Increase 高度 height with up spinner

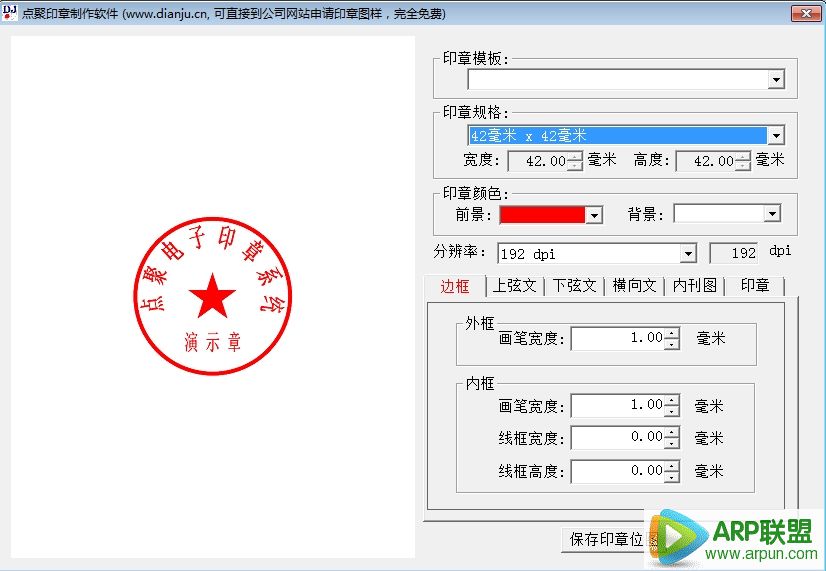[x=743, y=156]
